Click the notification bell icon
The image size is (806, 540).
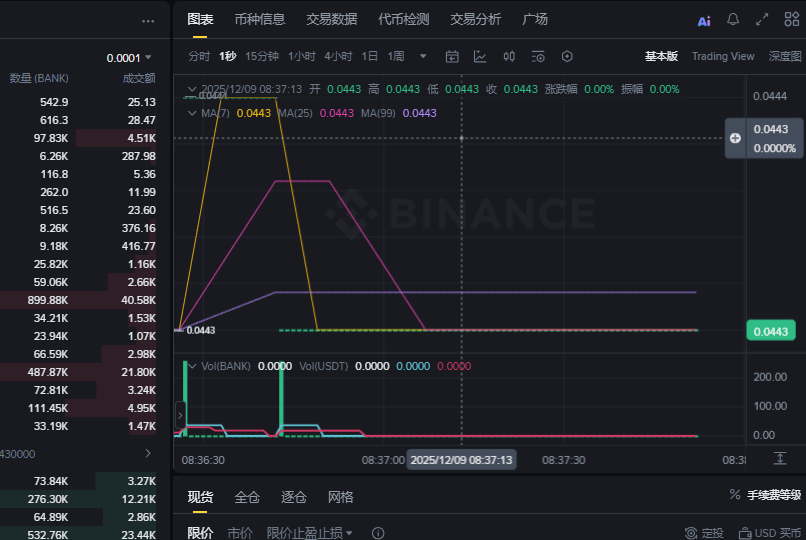click(x=733, y=20)
